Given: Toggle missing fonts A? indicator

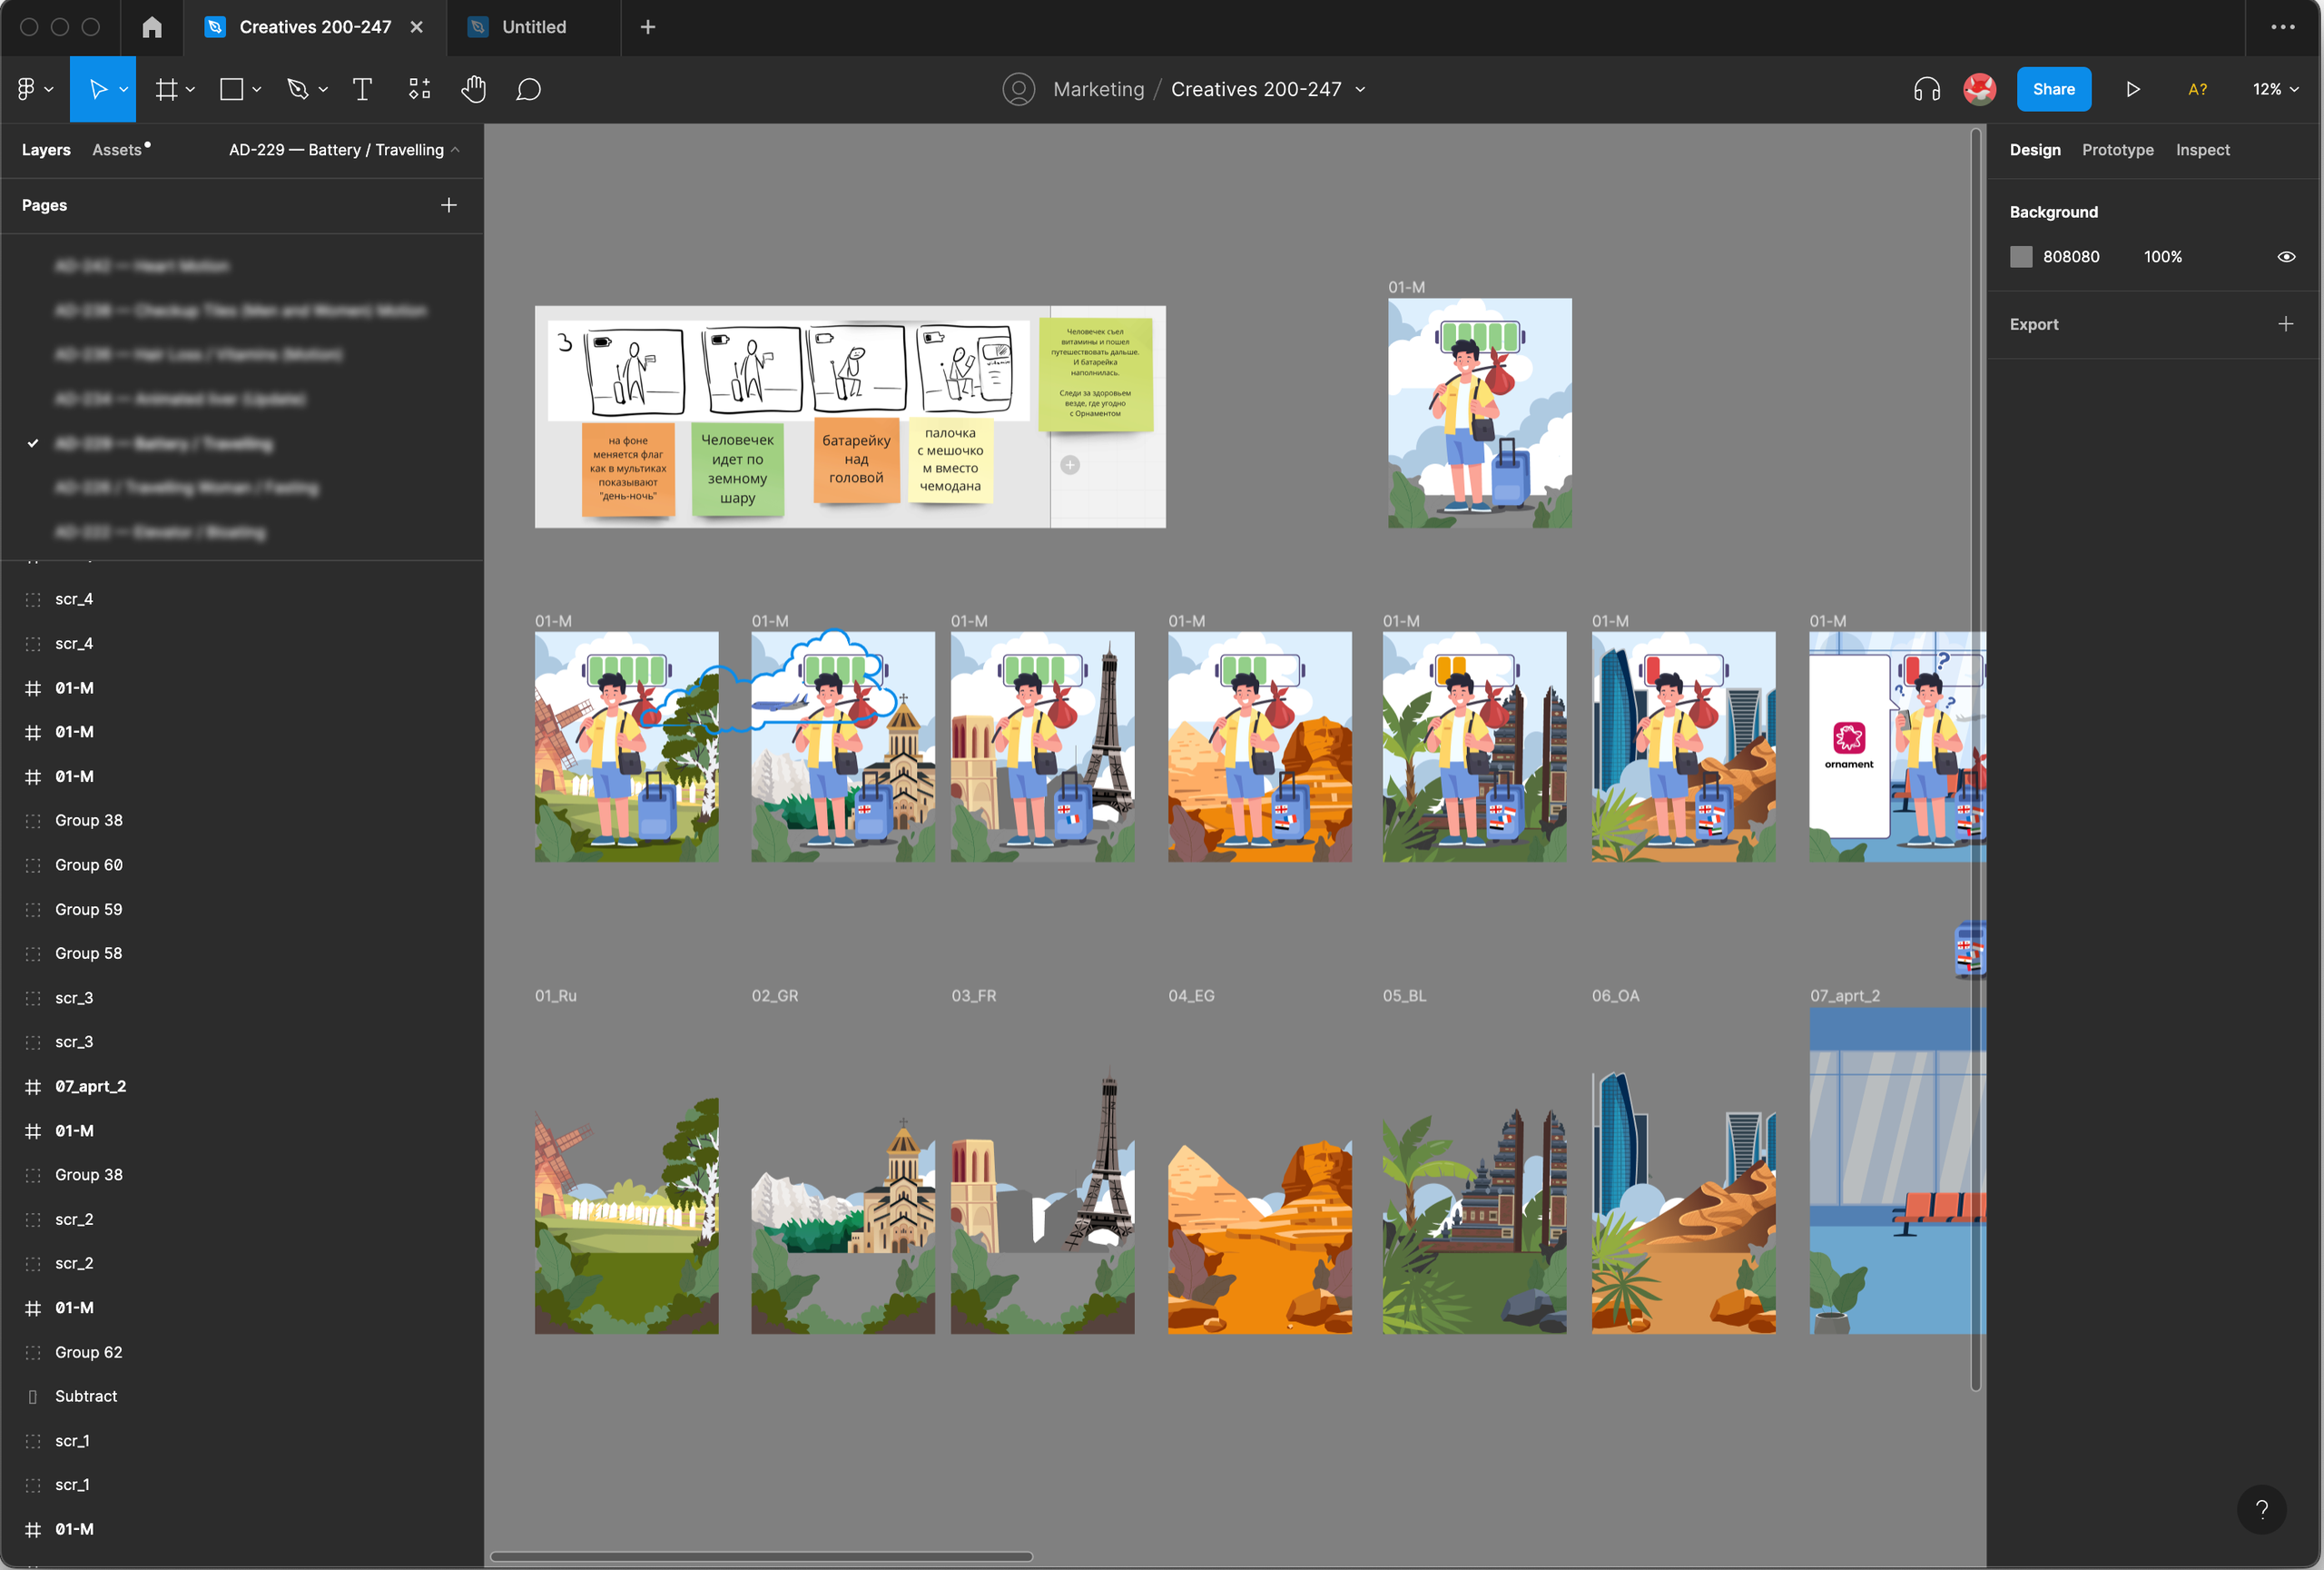Looking at the screenshot, I should [x=2197, y=89].
